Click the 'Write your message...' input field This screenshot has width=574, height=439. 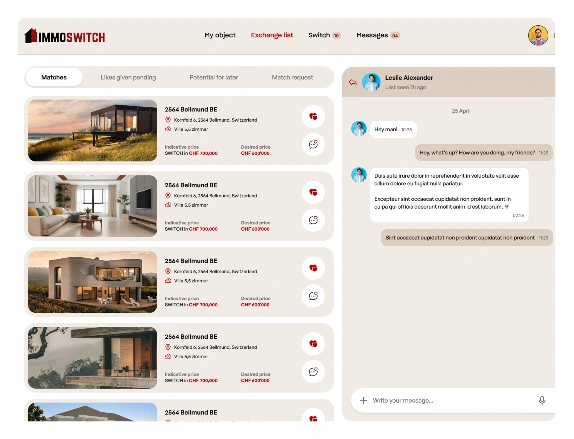(x=452, y=400)
